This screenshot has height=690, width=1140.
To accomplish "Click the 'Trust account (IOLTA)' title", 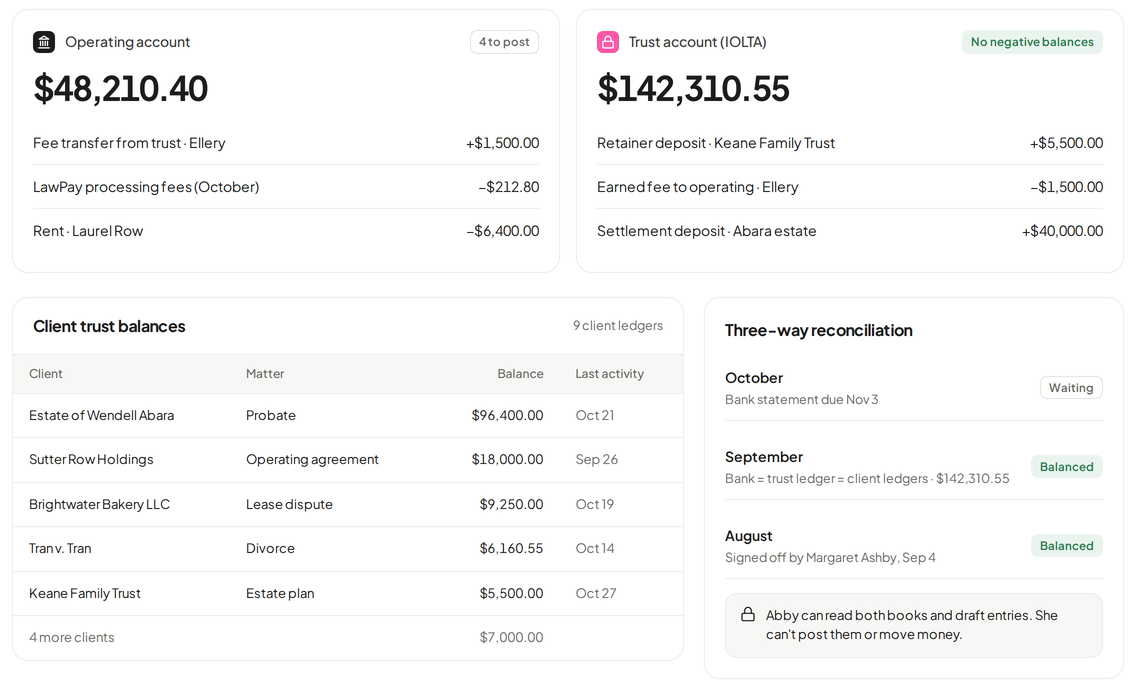I will (697, 42).
